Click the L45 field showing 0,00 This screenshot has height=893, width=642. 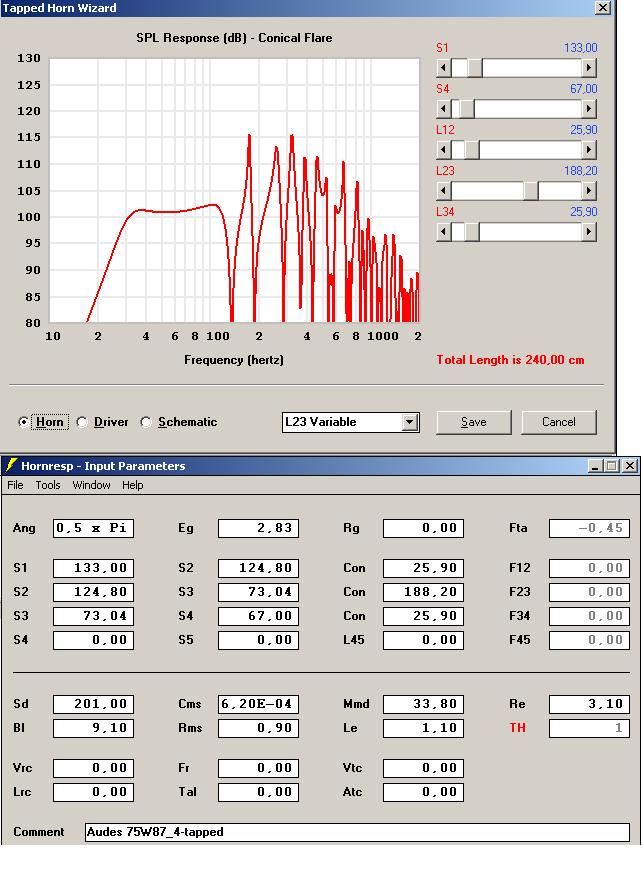coord(423,640)
